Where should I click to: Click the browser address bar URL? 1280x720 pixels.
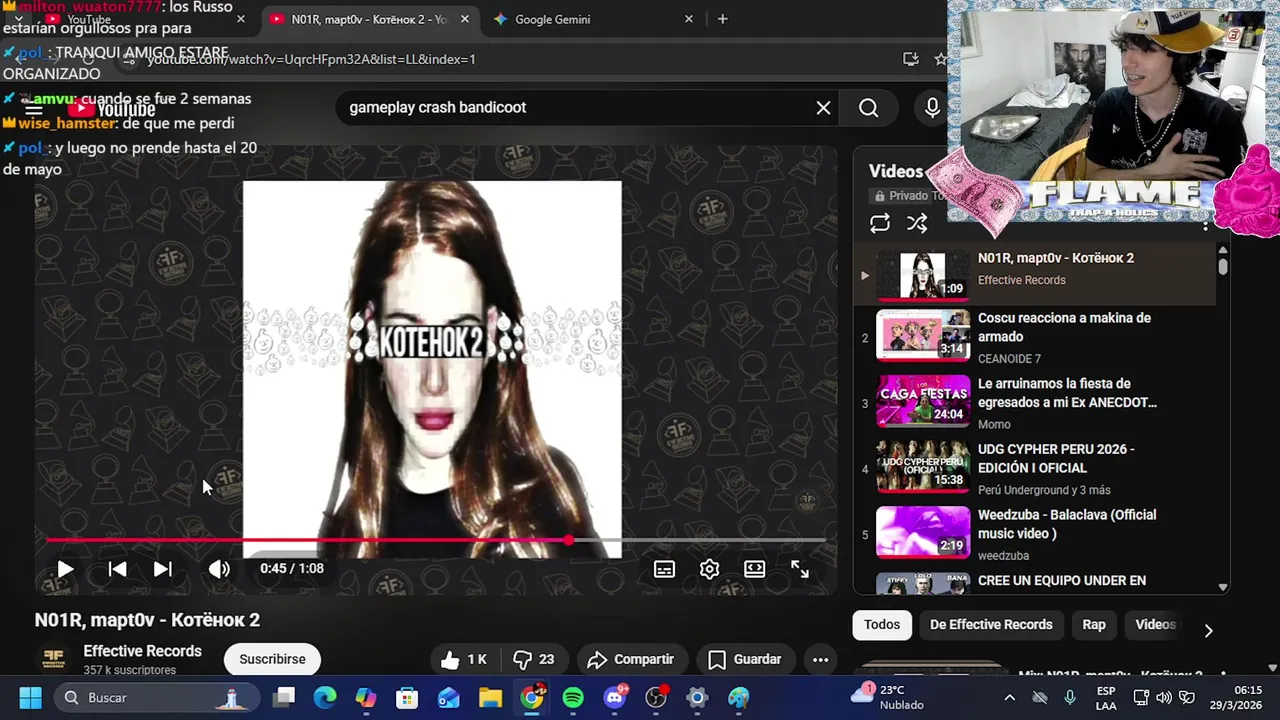311,59
